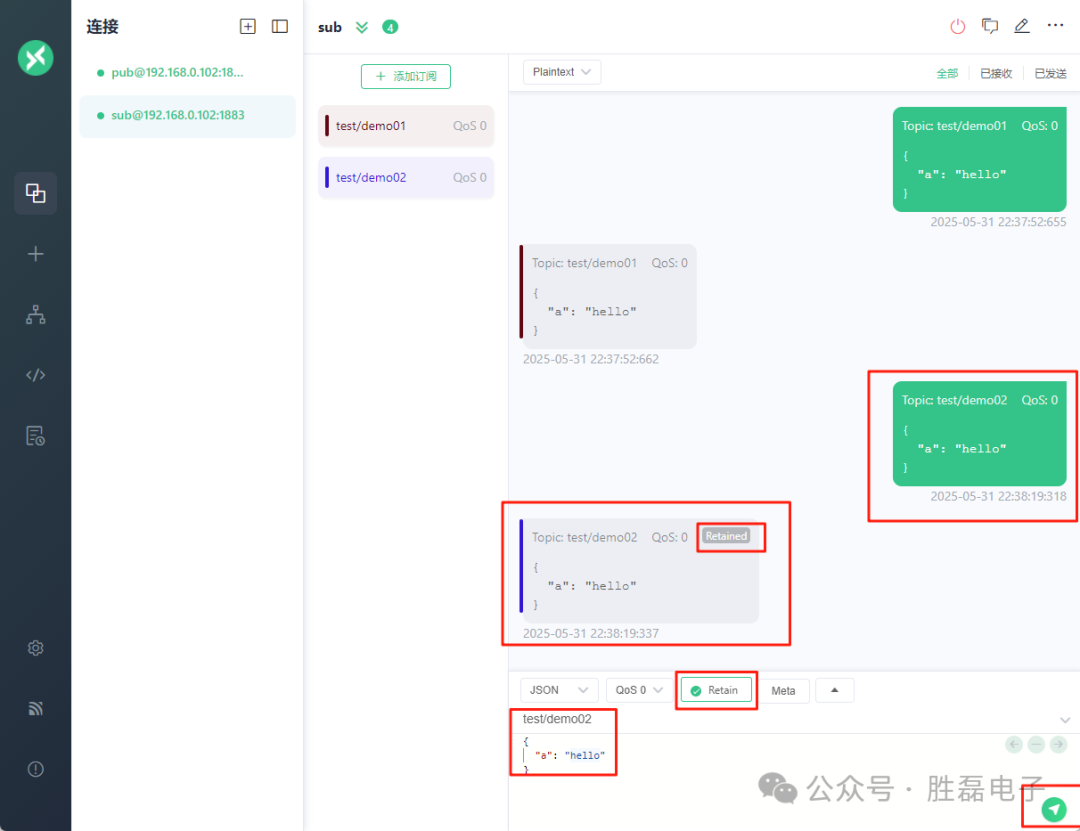Screen dimensions: 1080x831
Task: Open new window icon in header
Action: 990,26
